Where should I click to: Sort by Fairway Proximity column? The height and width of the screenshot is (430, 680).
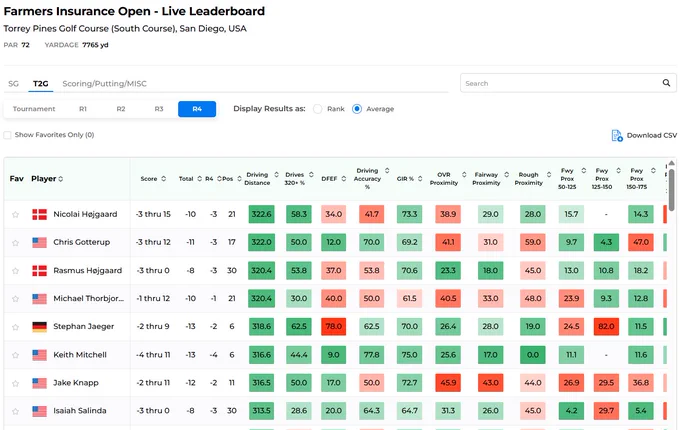[x=507, y=175]
